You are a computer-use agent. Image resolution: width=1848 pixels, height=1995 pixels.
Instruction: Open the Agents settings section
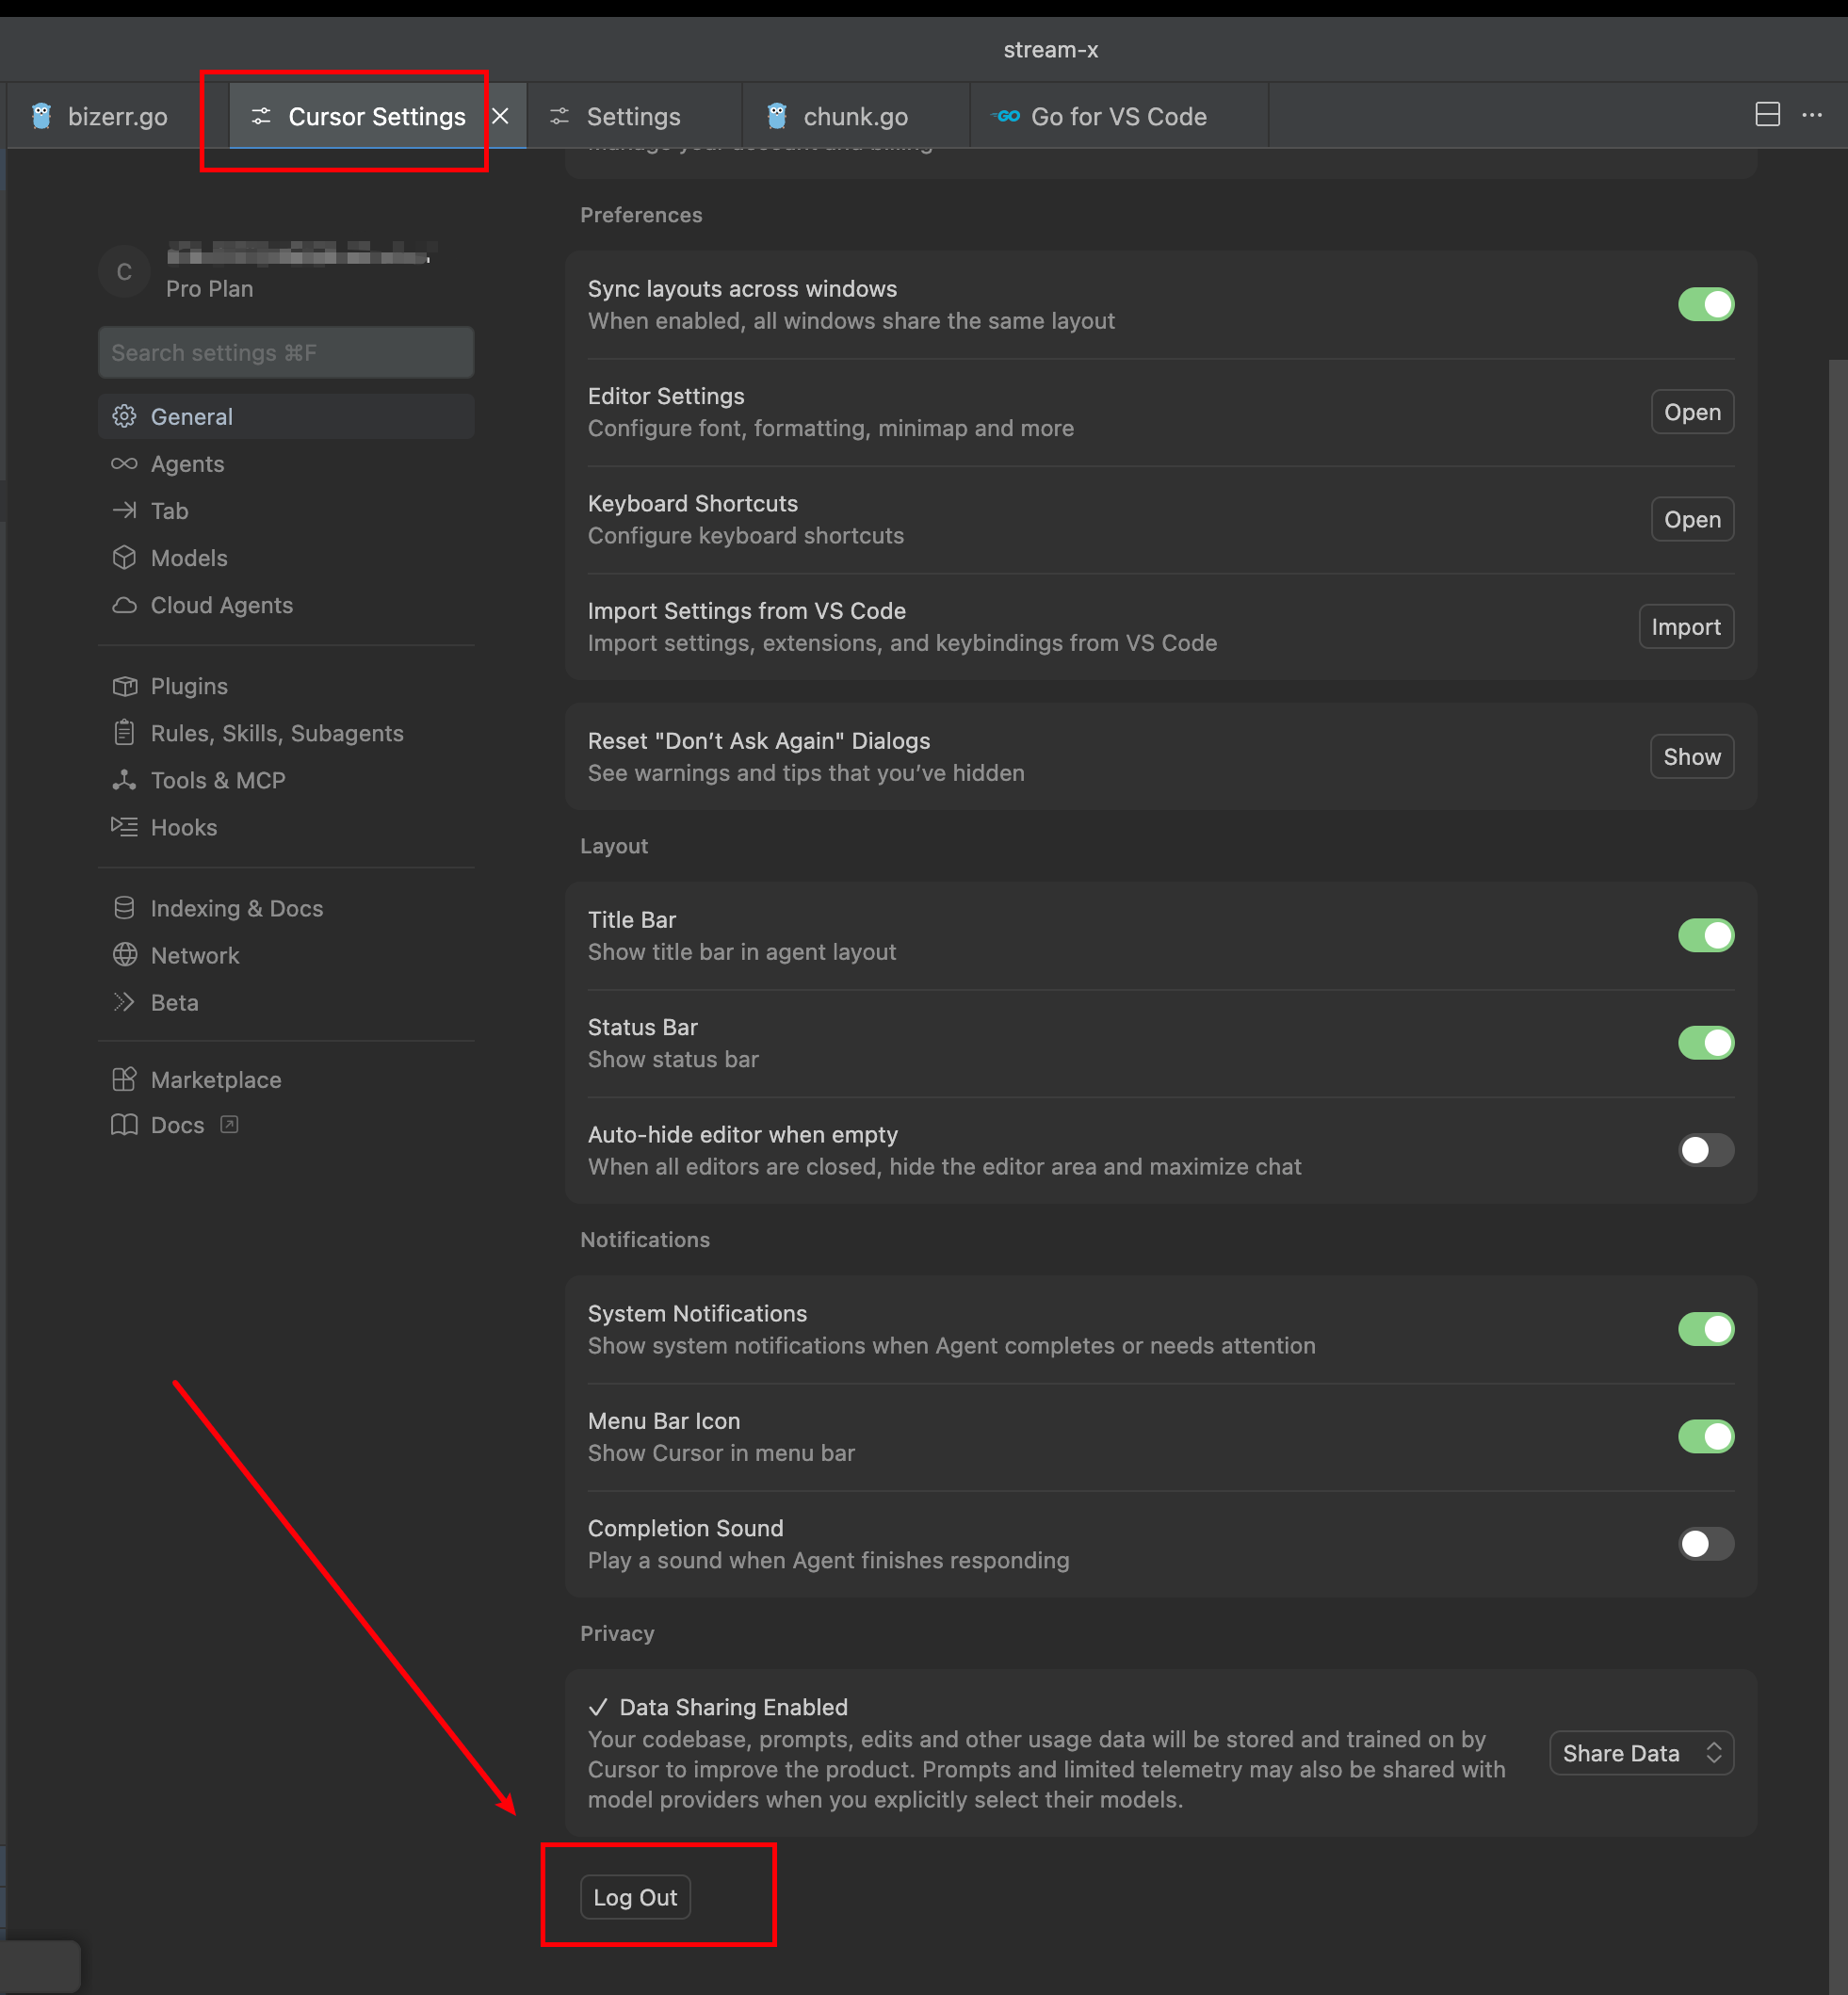point(286,463)
